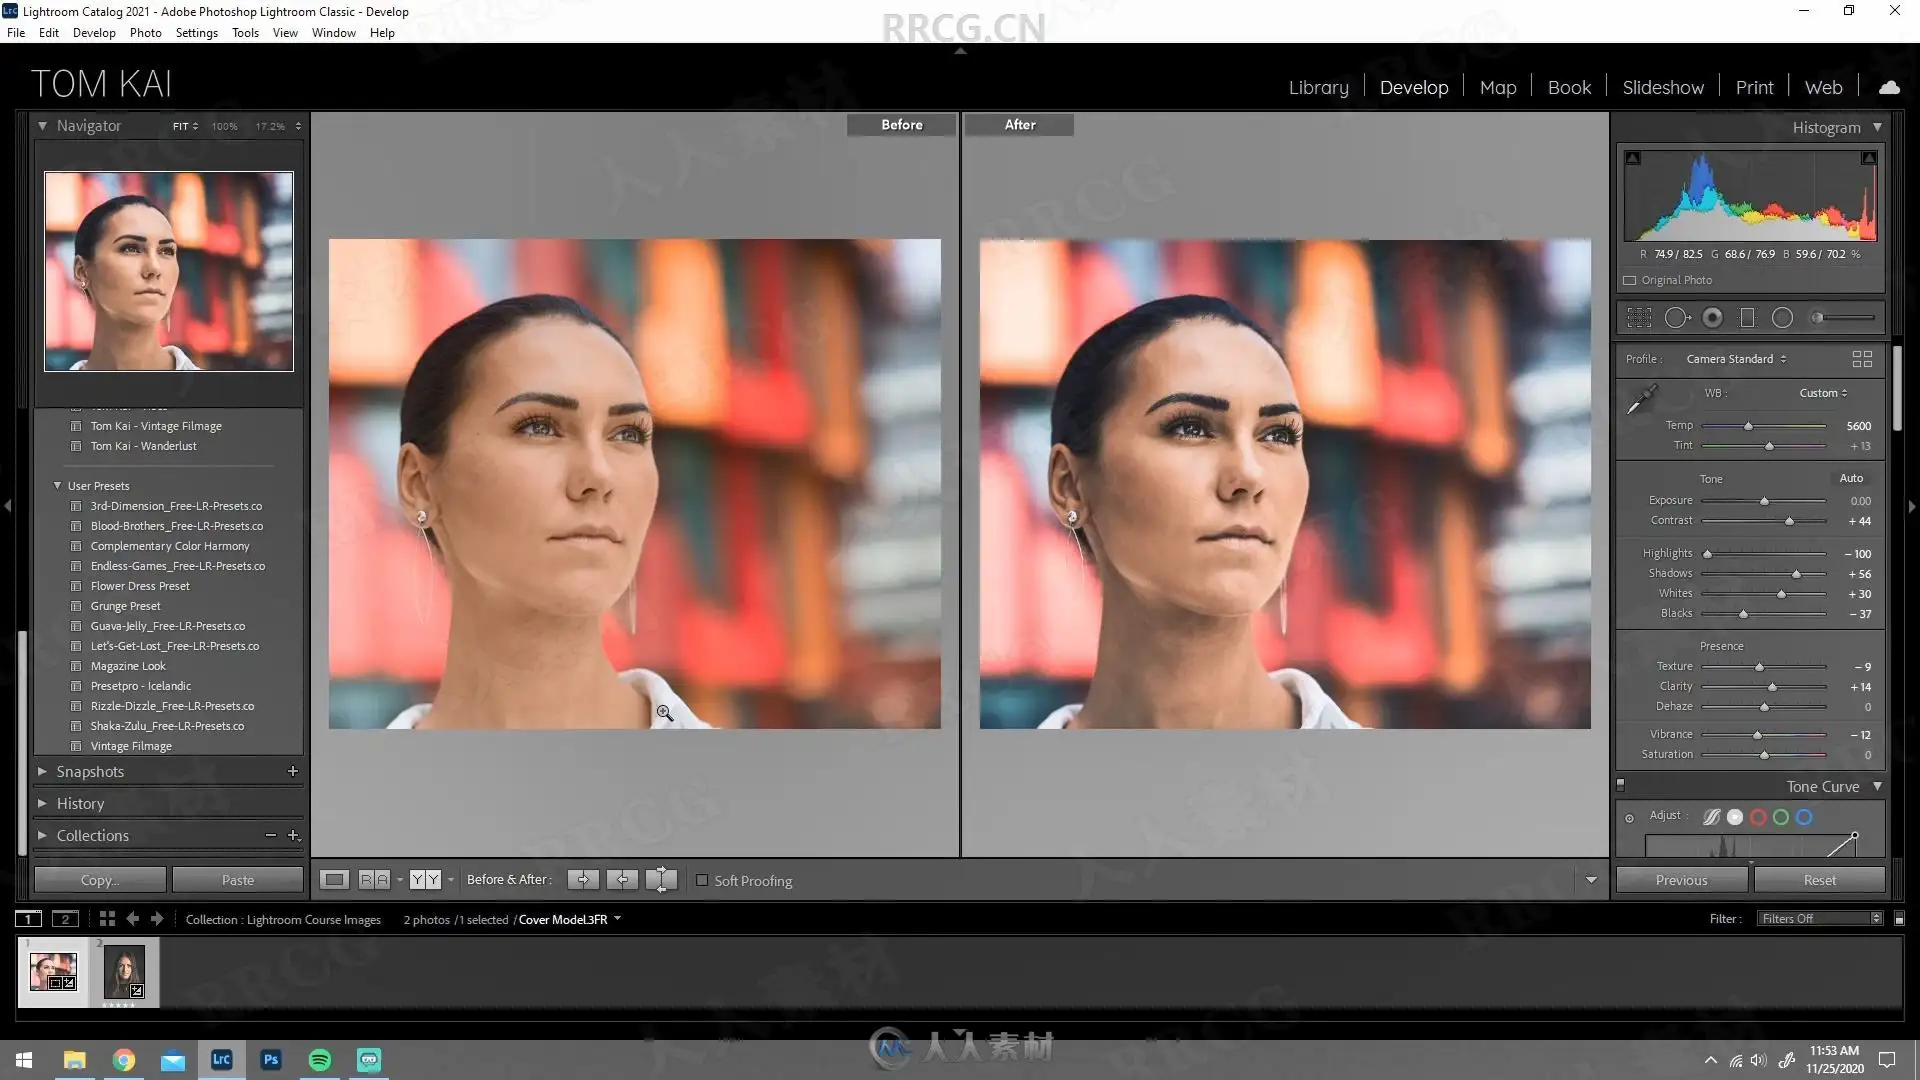Viewport: 1920px width, 1080px height.
Task: Toggle the Tone Curve panel switch
Action: (1621, 785)
